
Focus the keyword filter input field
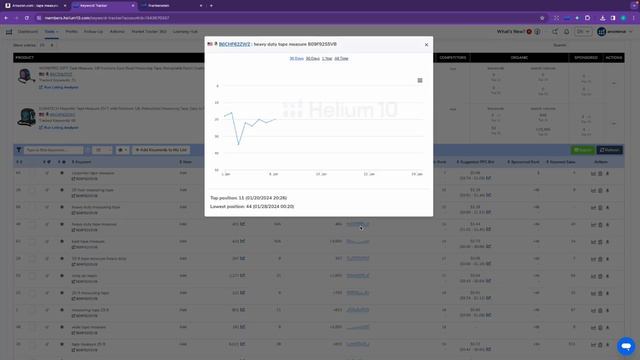click(x=53, y=150)
